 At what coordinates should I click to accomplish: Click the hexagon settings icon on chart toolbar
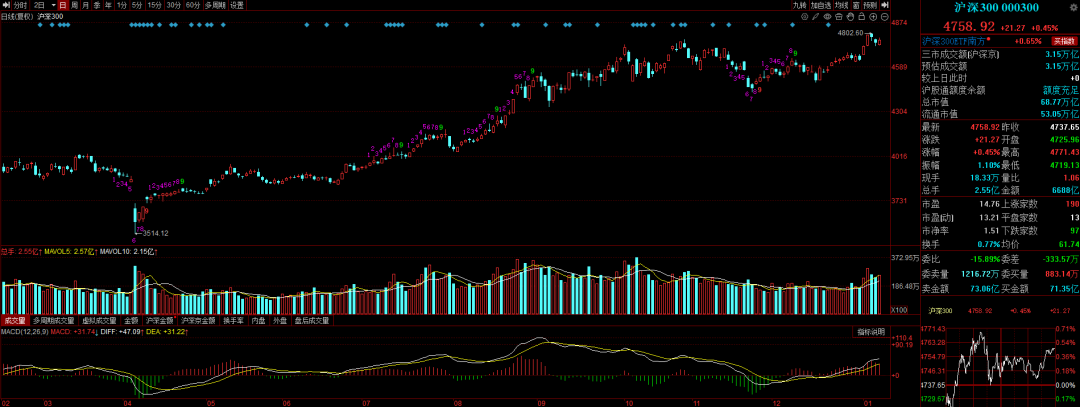pos(804,17)
